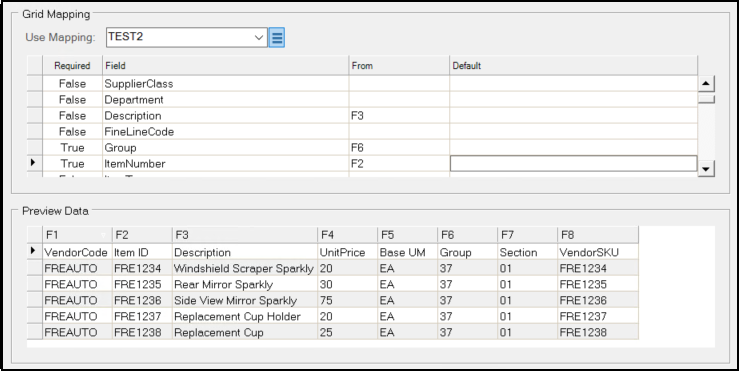739x371 pixels.
Task: Click the grid scrollbar up arrow
Action: point(706,84)
